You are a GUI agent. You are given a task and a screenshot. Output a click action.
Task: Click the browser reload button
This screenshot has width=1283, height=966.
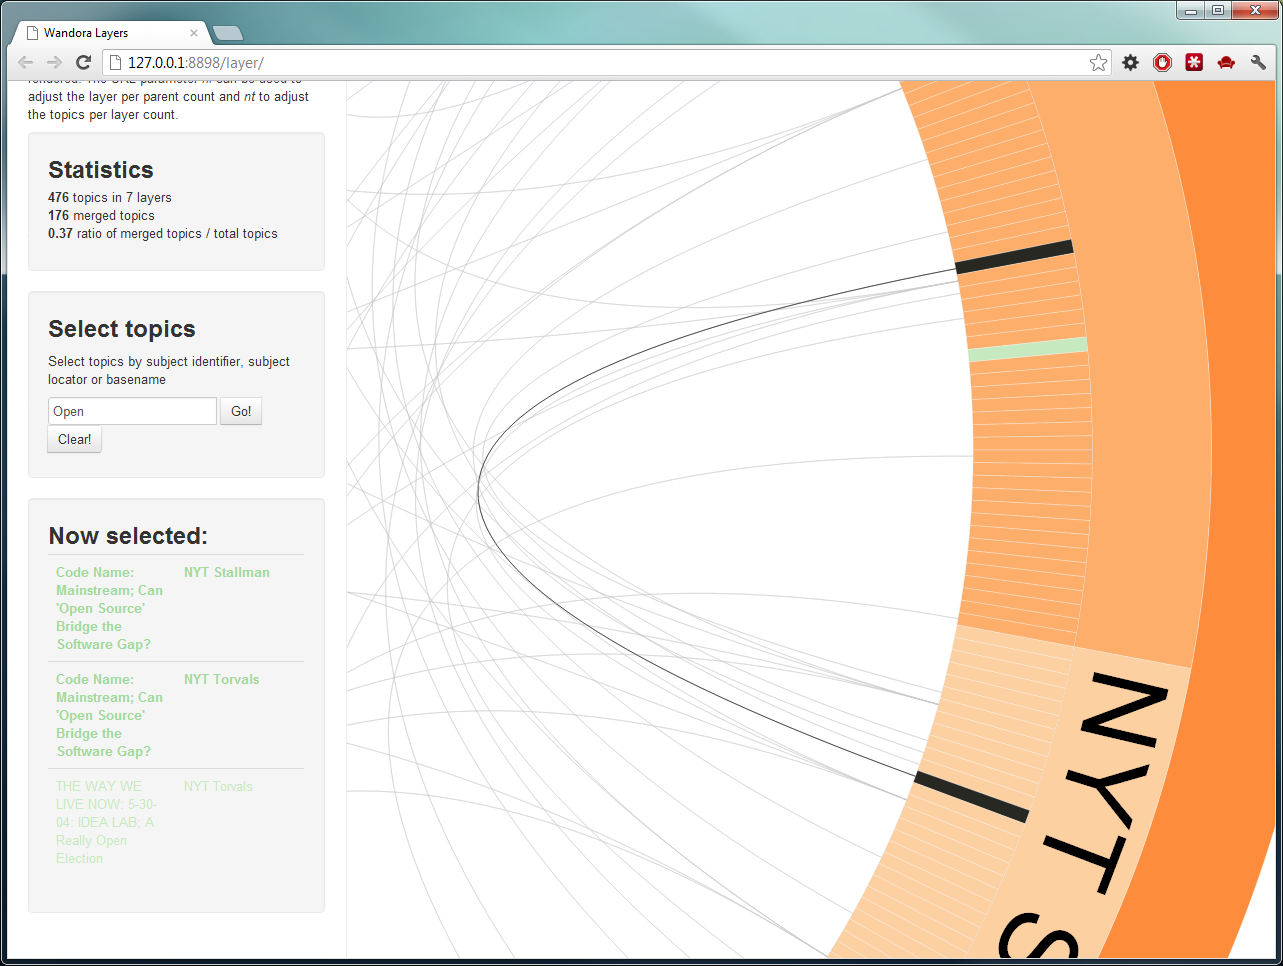tap(84, 63)
